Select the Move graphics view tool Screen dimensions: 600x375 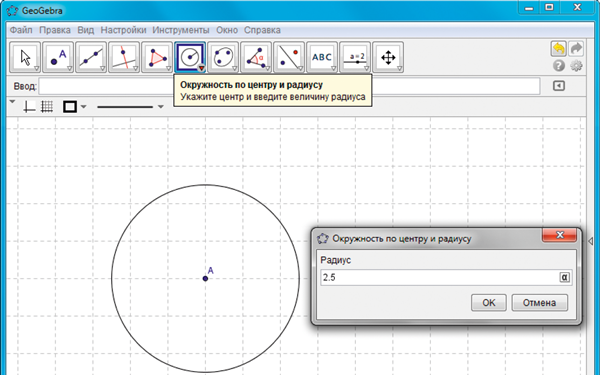tap(388, 57)
